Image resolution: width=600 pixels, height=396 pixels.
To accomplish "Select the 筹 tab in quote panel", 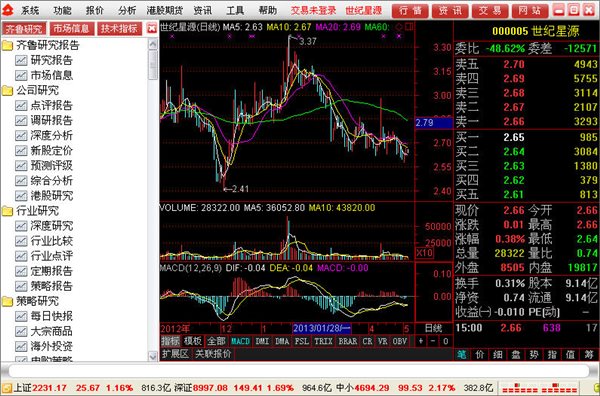I will [589, 355].
